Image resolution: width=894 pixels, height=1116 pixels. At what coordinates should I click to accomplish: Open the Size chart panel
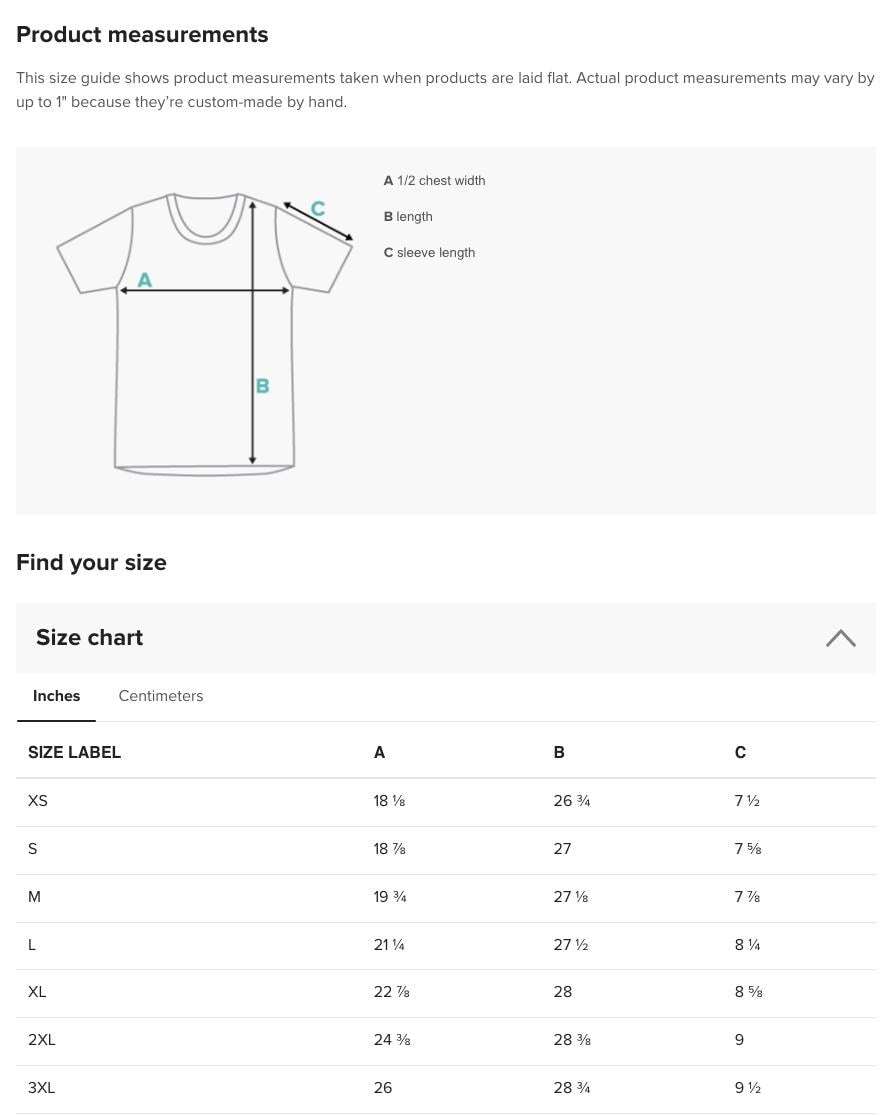(x=446, y=638)
